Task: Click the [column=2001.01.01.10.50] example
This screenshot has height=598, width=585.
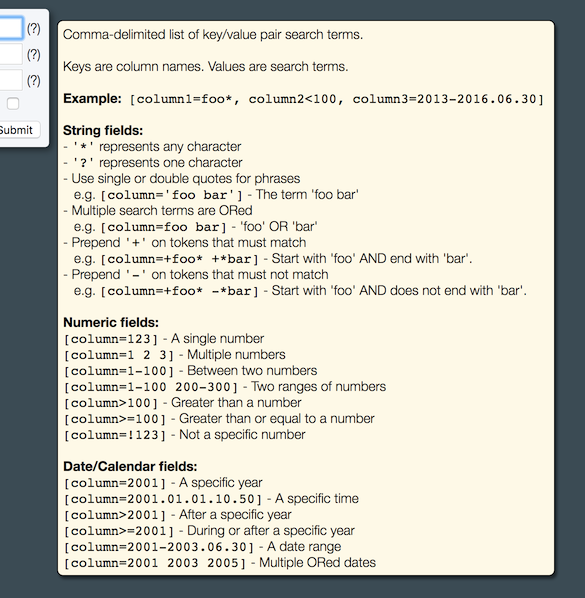Action: pos(163,499)
